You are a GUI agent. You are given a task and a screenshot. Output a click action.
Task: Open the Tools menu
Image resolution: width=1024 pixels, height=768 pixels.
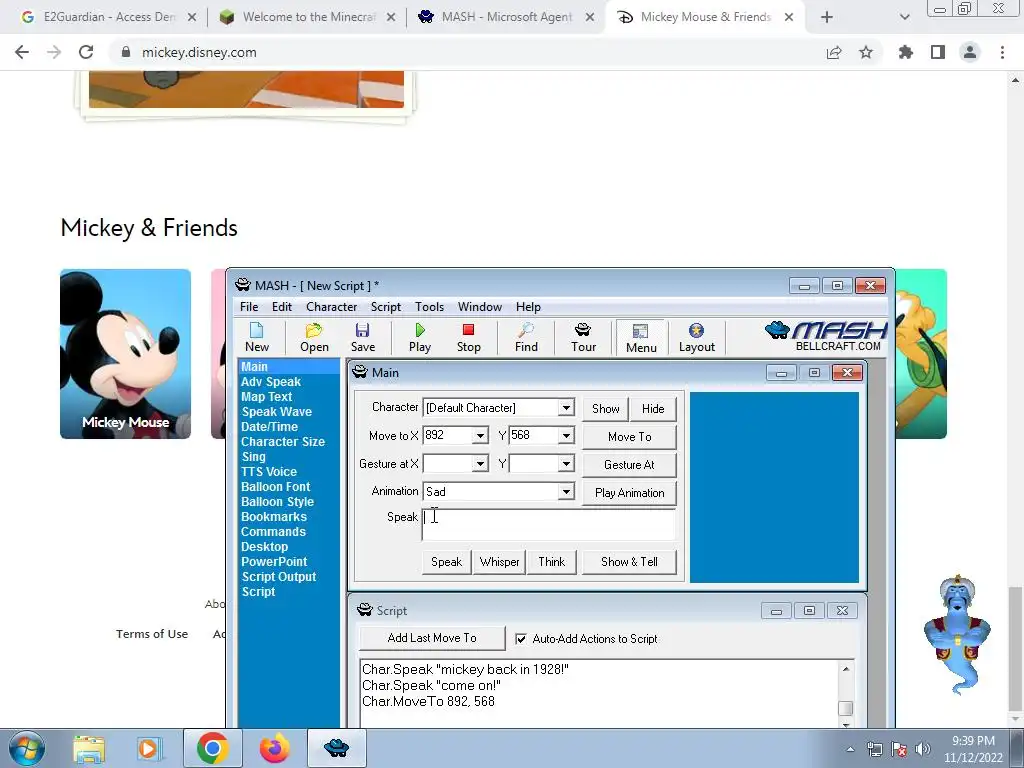click(429, 307)
